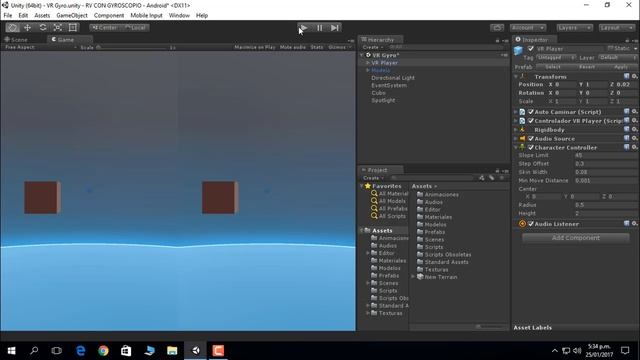Select the Rotate tool
The width and height of the screenshot is (640, 360).
point(43,28)
